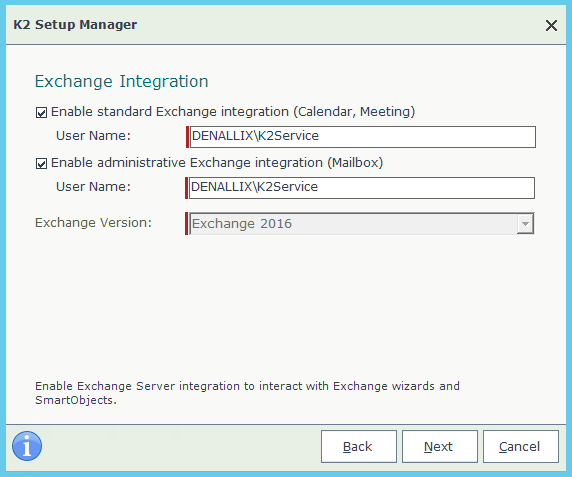Cancel the setup wizard
572x477 pixels.
(521, 446)
